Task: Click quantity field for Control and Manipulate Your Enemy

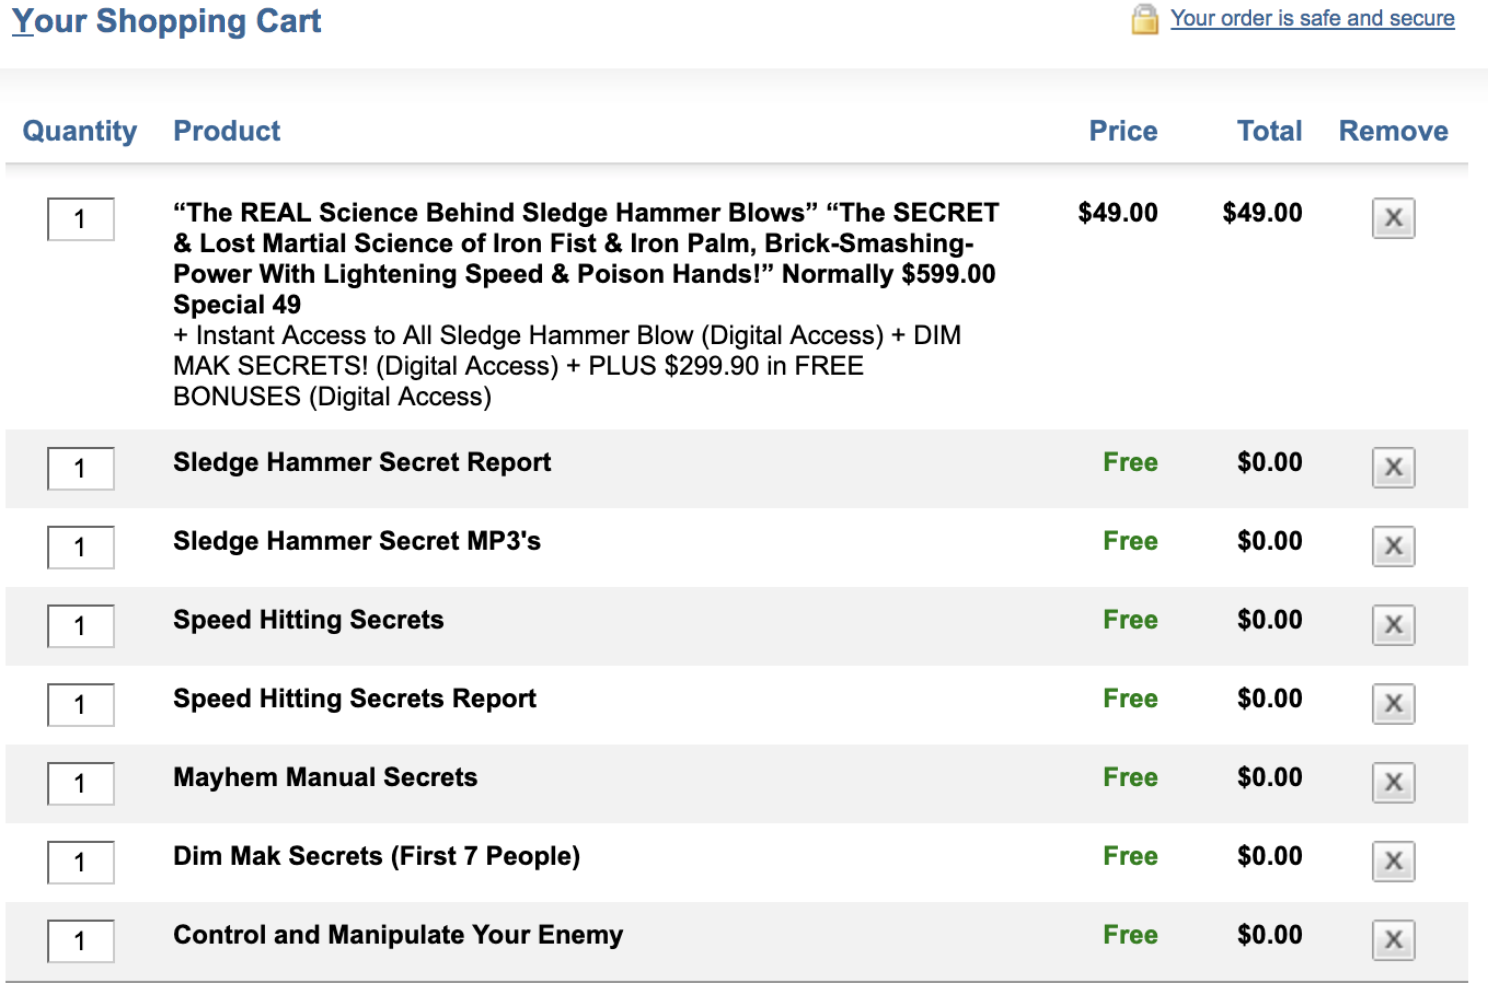Action: click(x=81, y=941)
